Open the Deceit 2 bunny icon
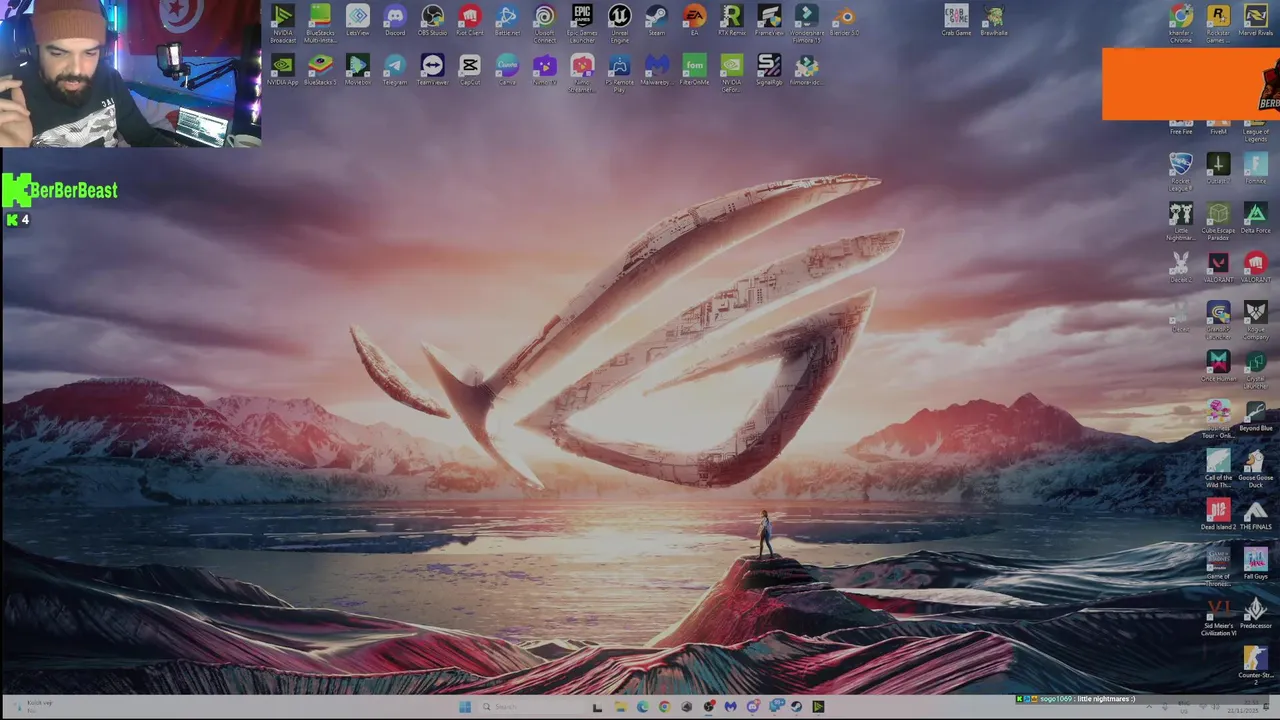Screen dimensions: 1280x720 click(x=1181, y=266)
